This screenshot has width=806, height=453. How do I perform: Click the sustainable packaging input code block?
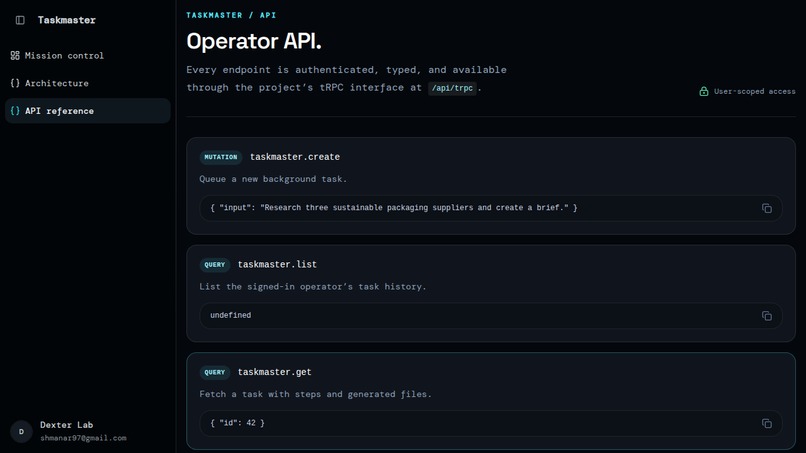tap(491, 208)
